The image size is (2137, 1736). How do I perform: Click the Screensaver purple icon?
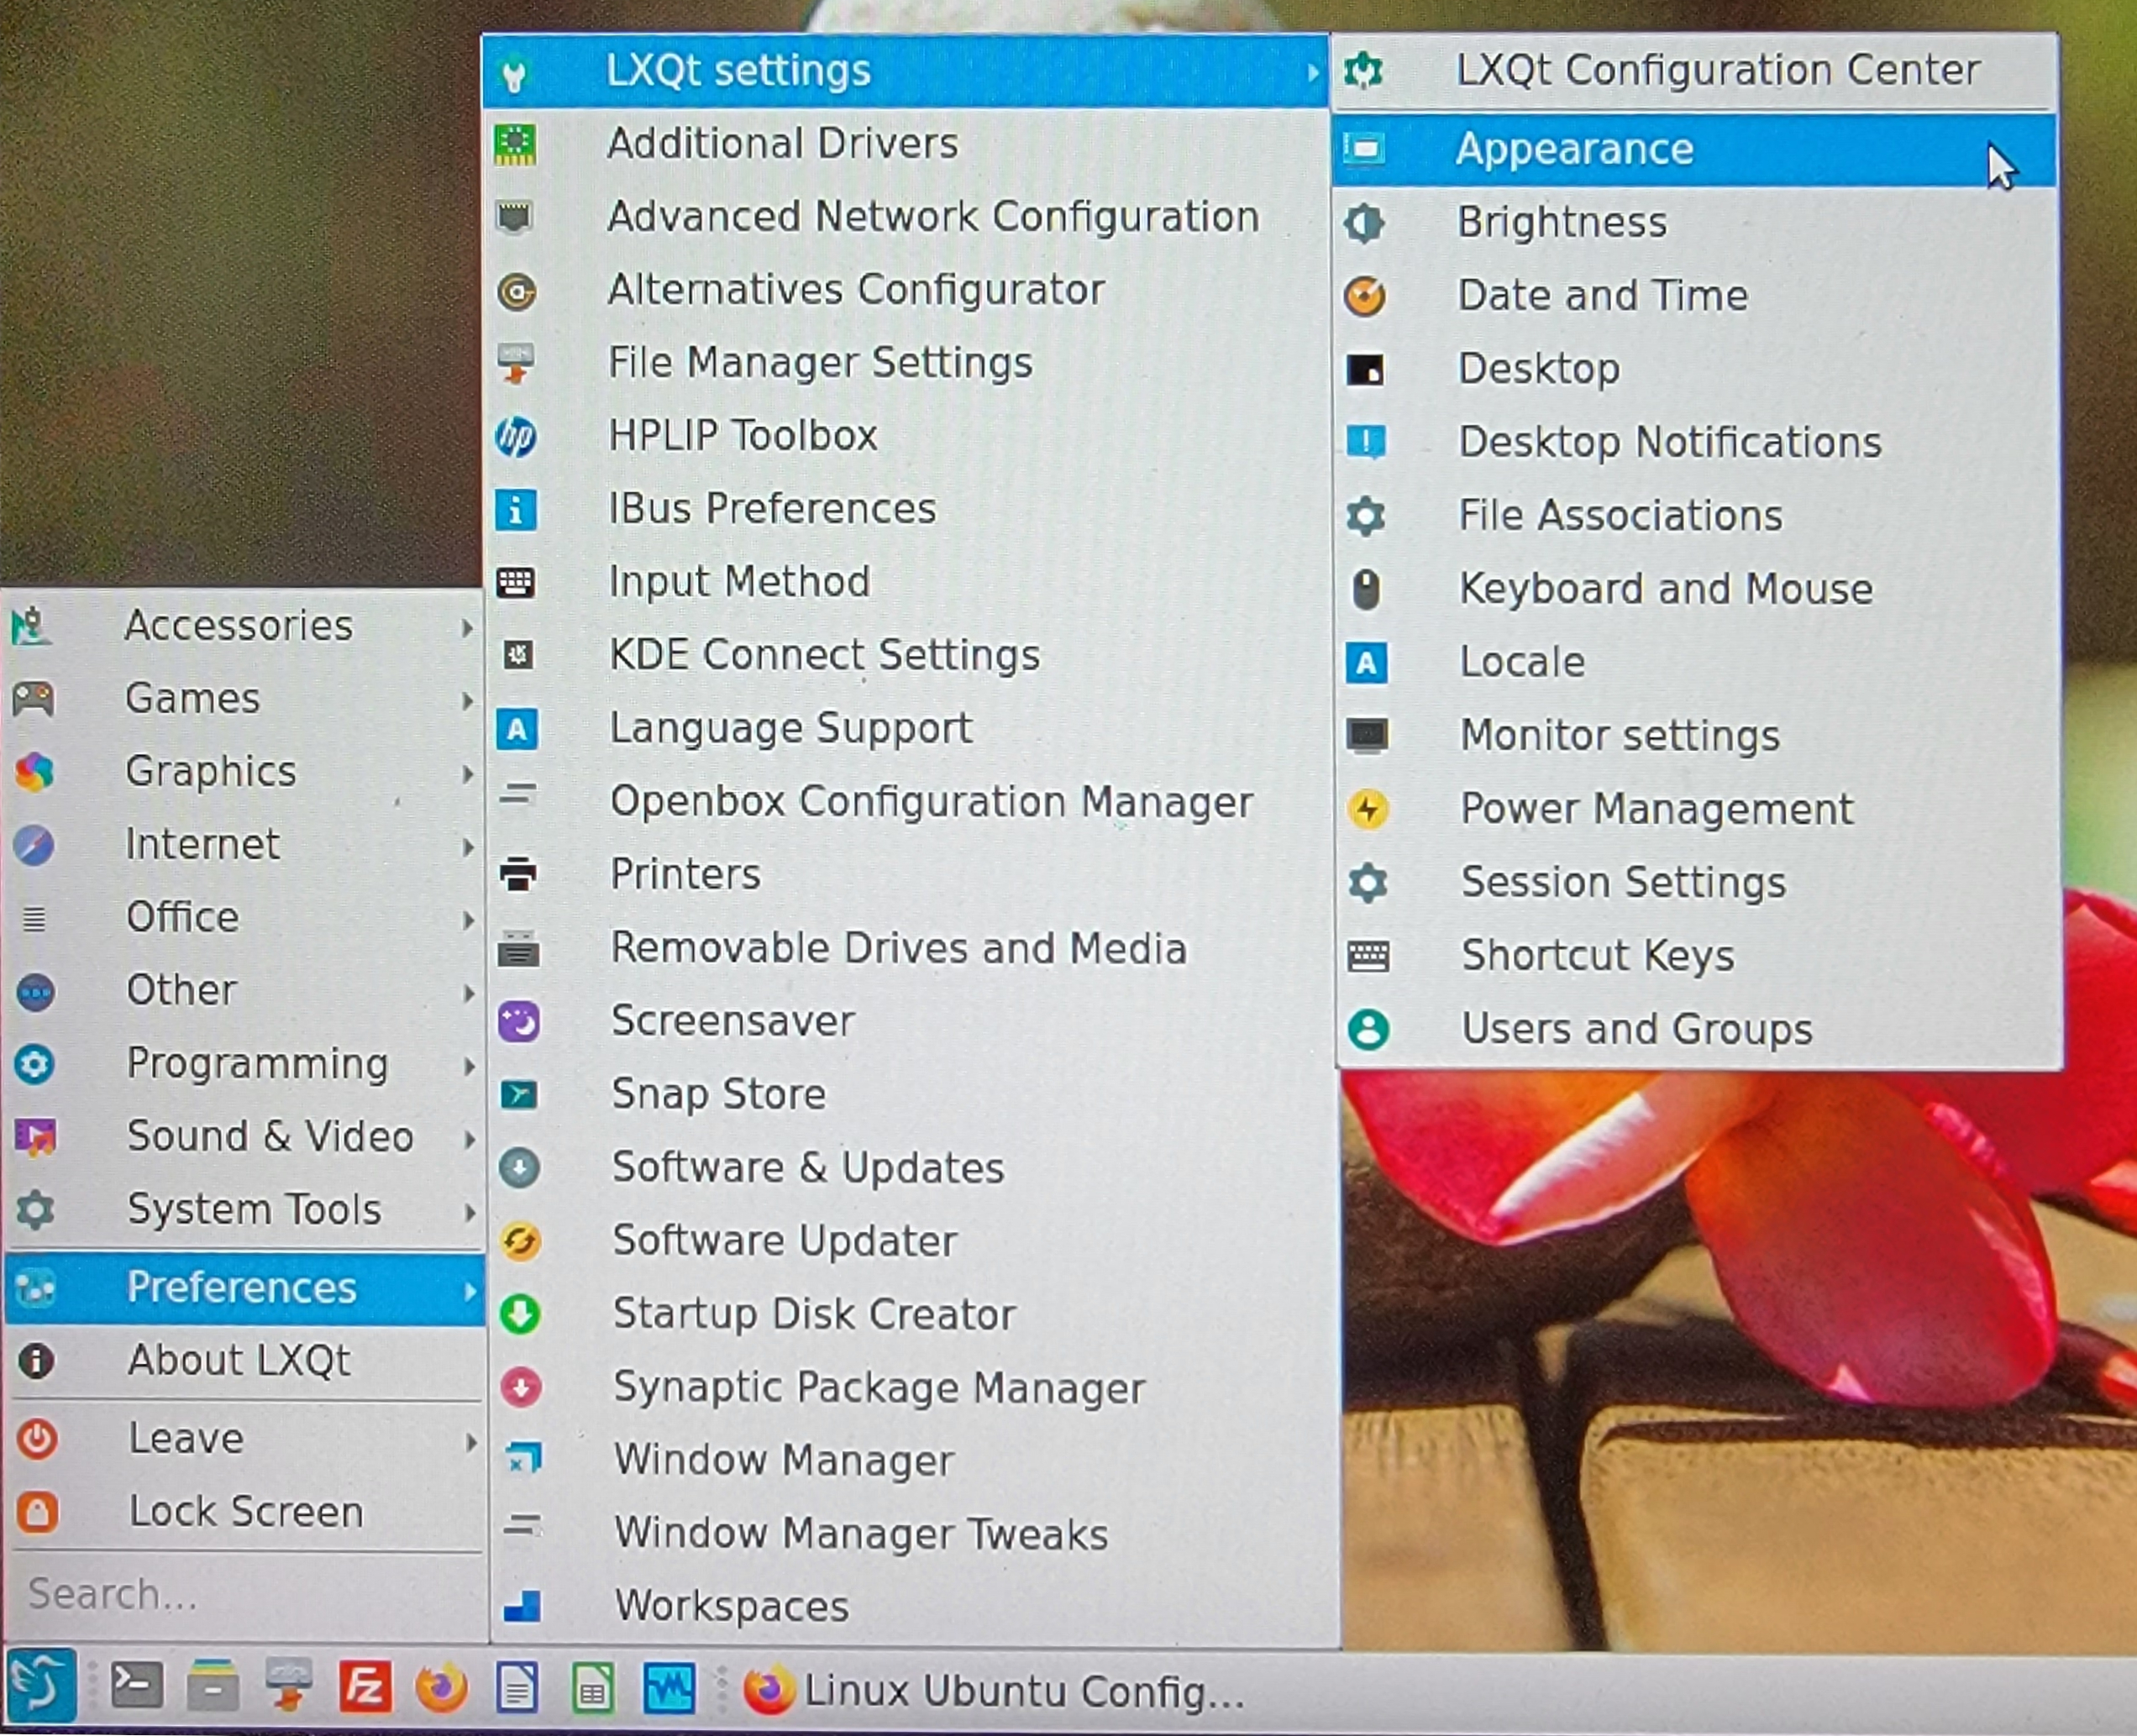[519, 1022]
